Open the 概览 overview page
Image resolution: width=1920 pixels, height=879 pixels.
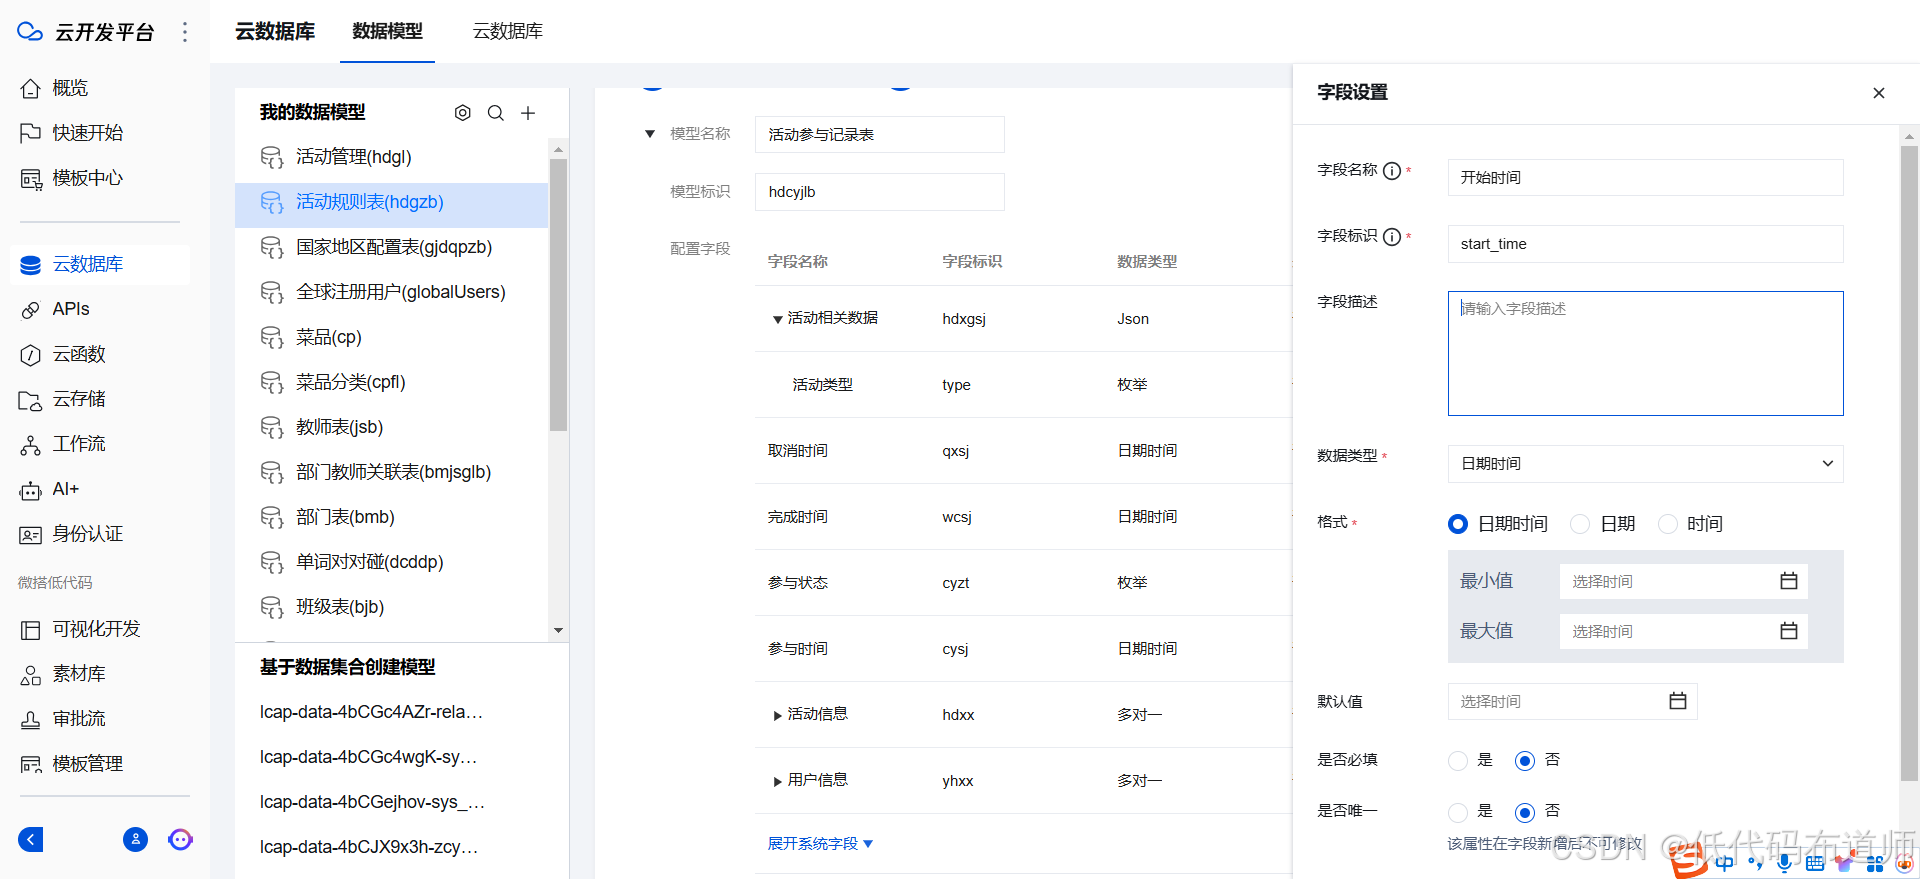tap(68, 88)
